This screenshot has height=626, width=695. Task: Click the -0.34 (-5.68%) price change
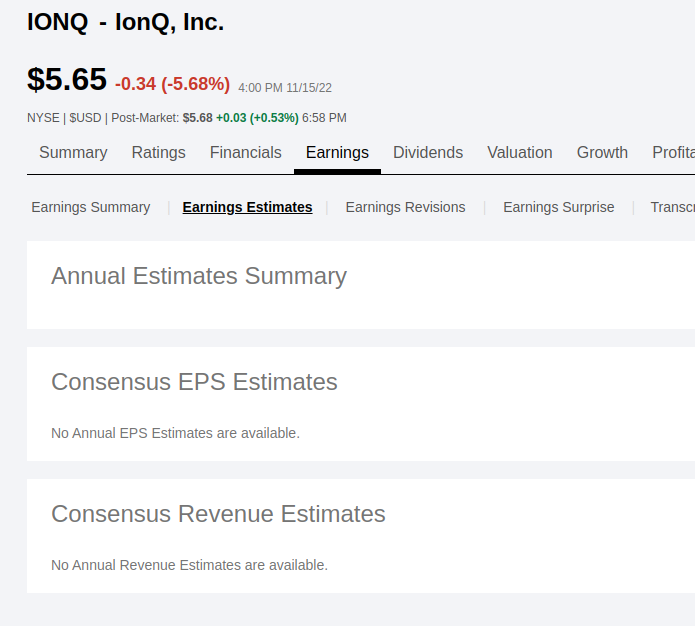[x=172, y=84]
